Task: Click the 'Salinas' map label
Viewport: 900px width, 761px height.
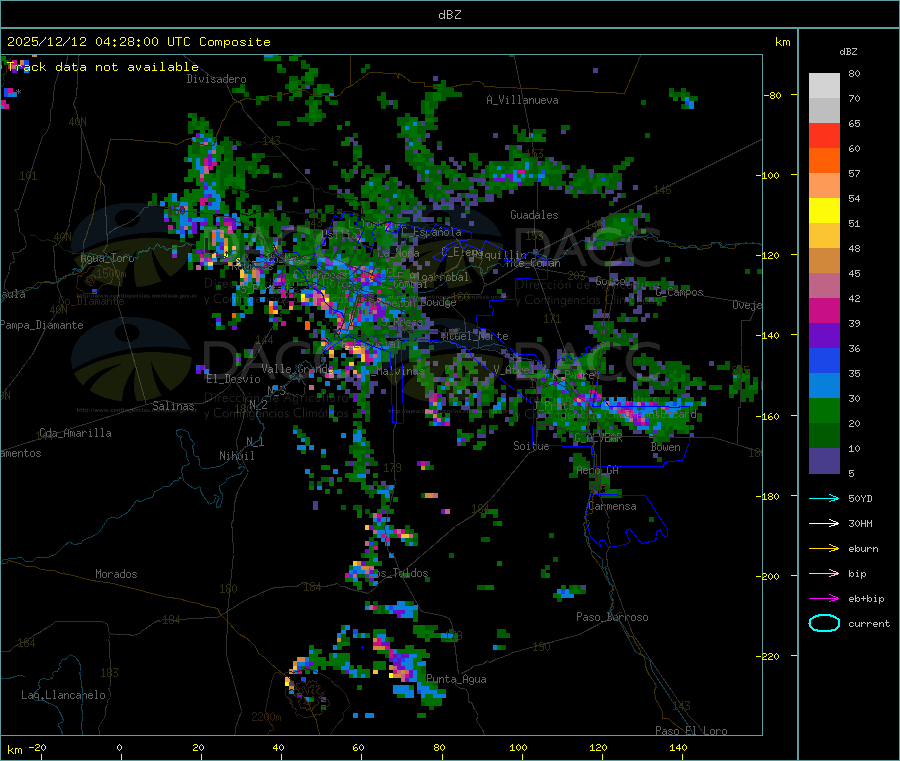Action: 173,406
